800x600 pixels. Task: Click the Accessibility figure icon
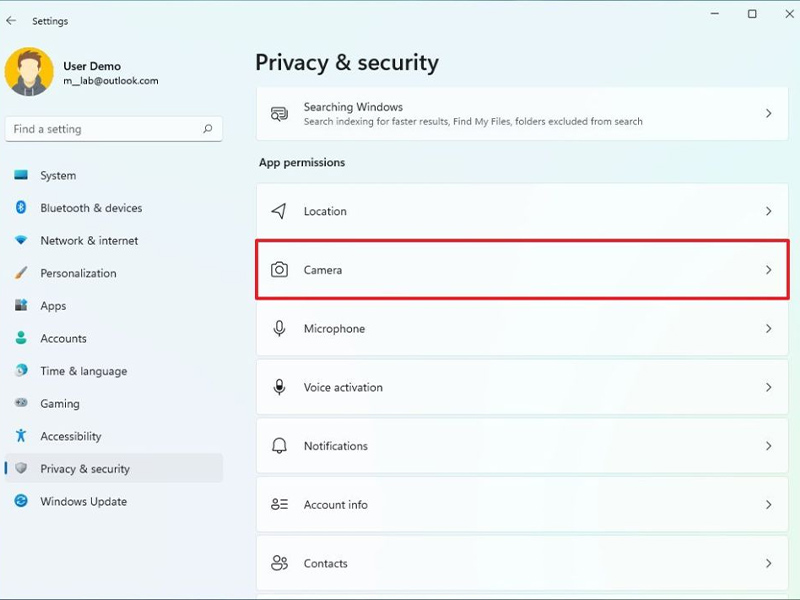tap(21, 436)
